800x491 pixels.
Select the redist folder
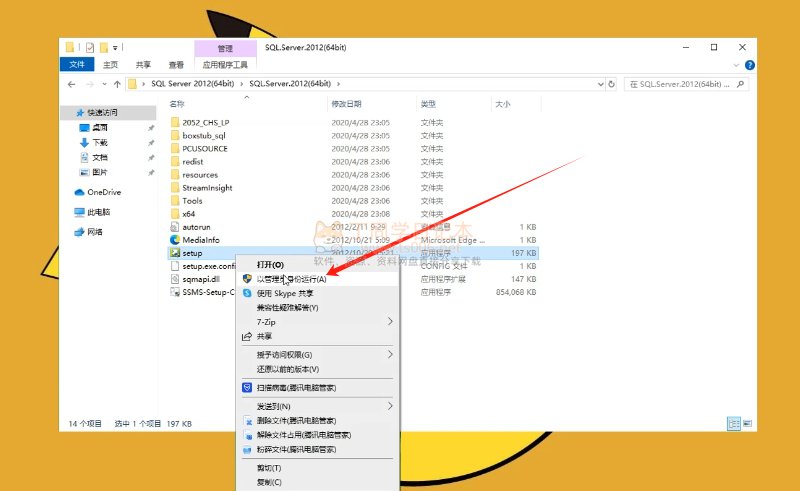(x=192, y=162)
